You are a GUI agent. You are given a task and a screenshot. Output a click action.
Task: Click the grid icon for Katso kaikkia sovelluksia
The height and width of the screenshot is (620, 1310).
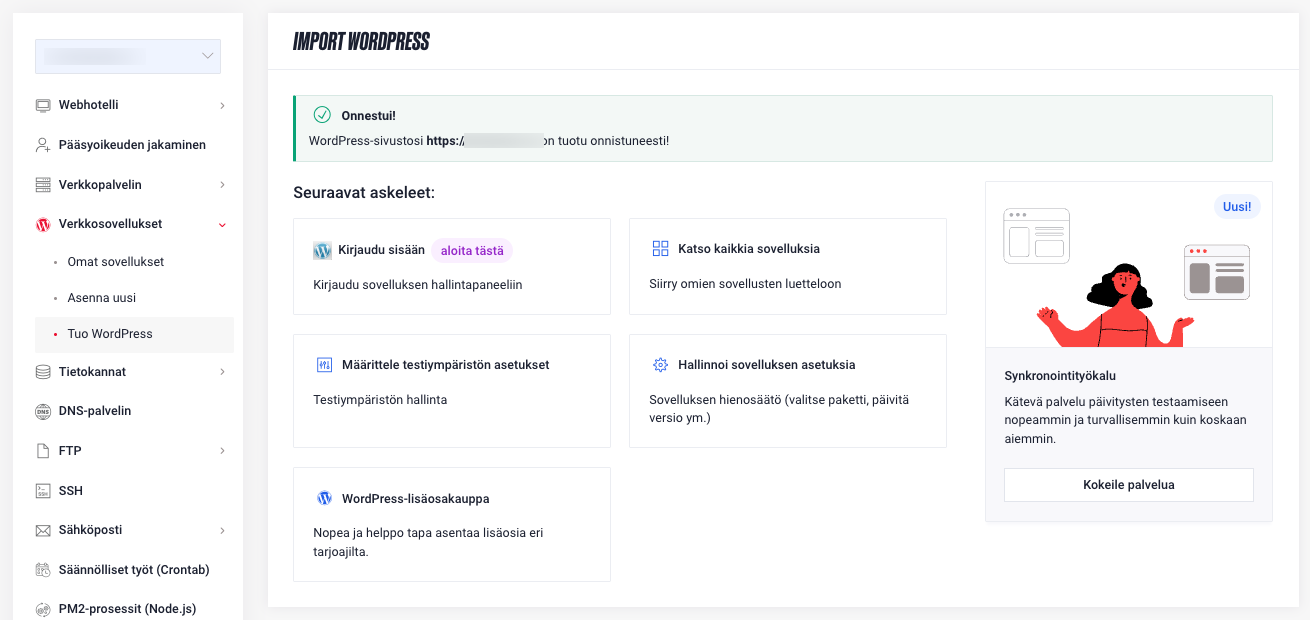click(660, 248)
